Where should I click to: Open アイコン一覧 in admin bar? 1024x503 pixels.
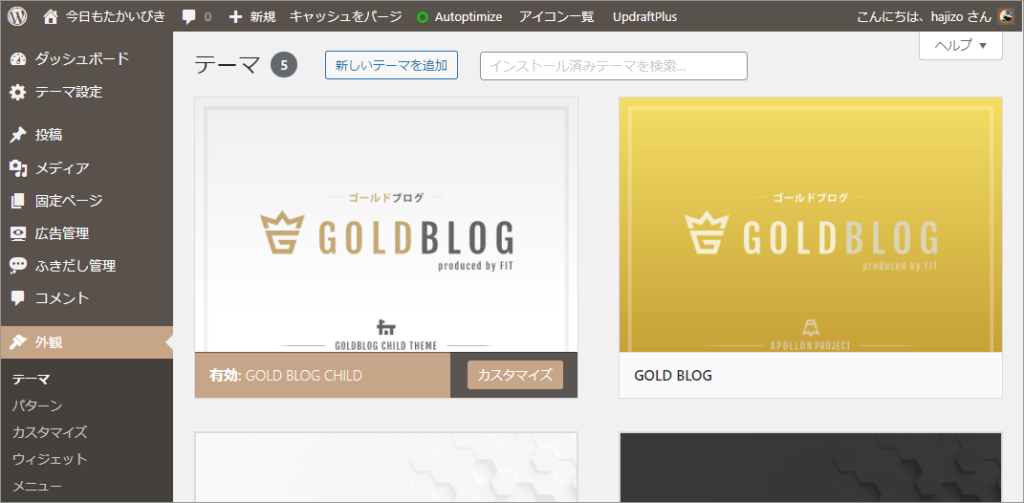(x=556, y=17)
